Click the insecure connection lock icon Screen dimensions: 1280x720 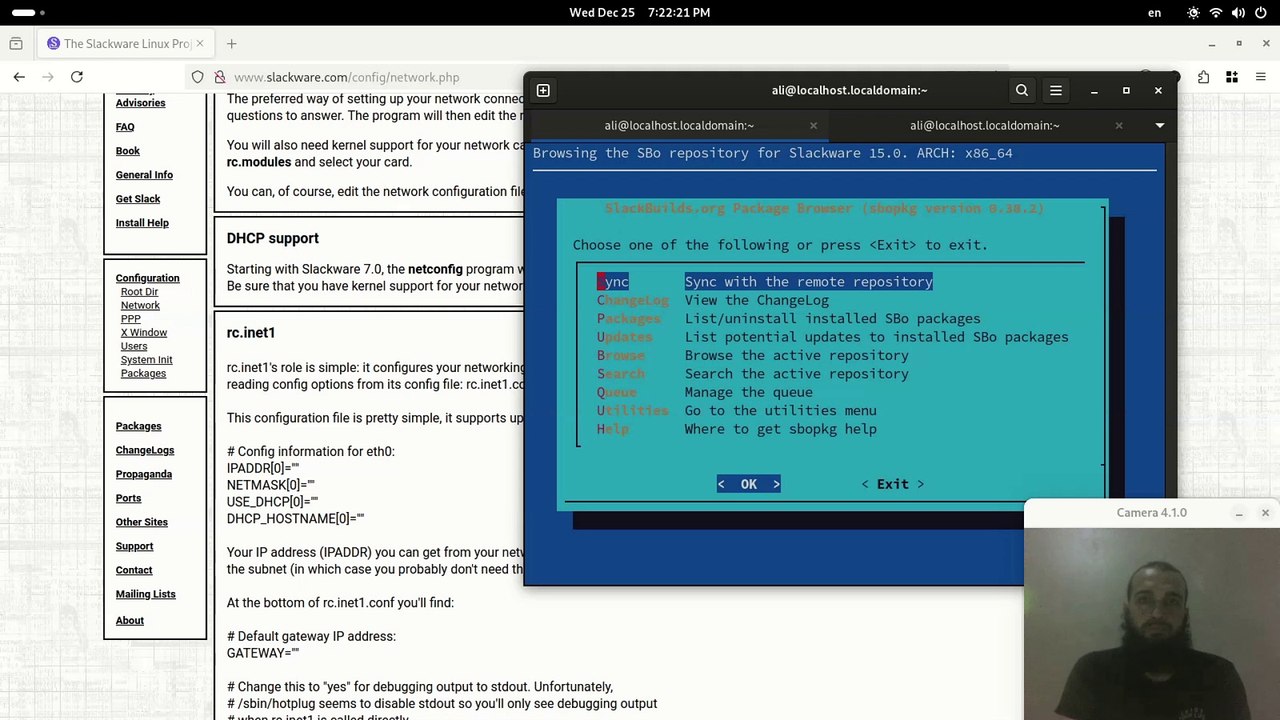click(219, 77)
